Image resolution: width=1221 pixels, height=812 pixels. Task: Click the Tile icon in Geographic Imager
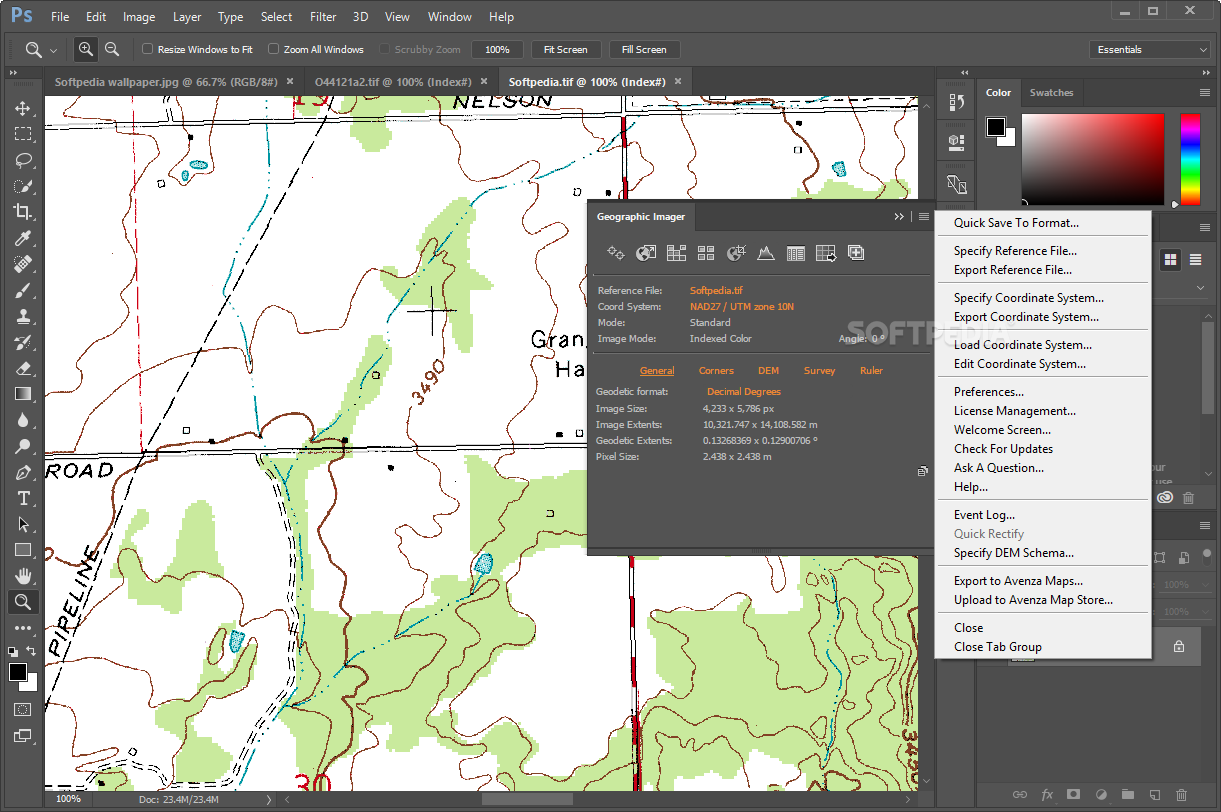coord(706,253)
